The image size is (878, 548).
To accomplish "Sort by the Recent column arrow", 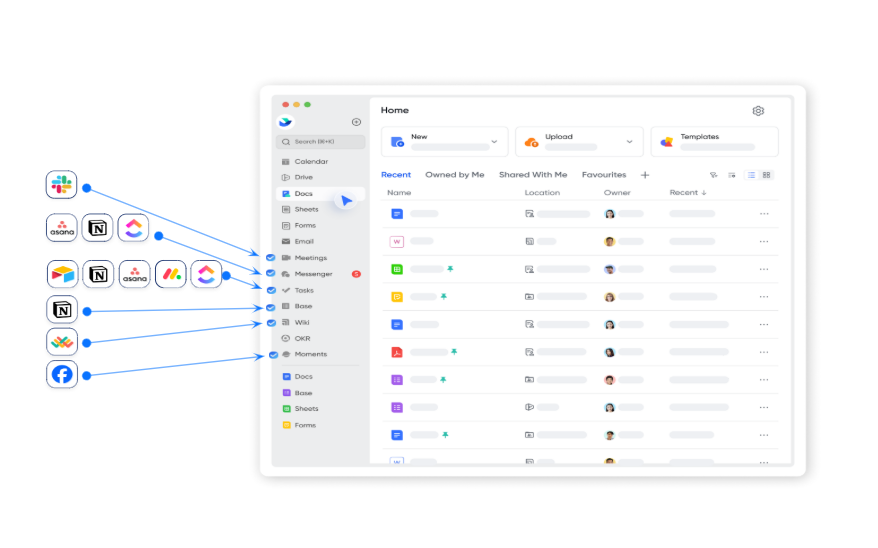I will tap(704, 193).
